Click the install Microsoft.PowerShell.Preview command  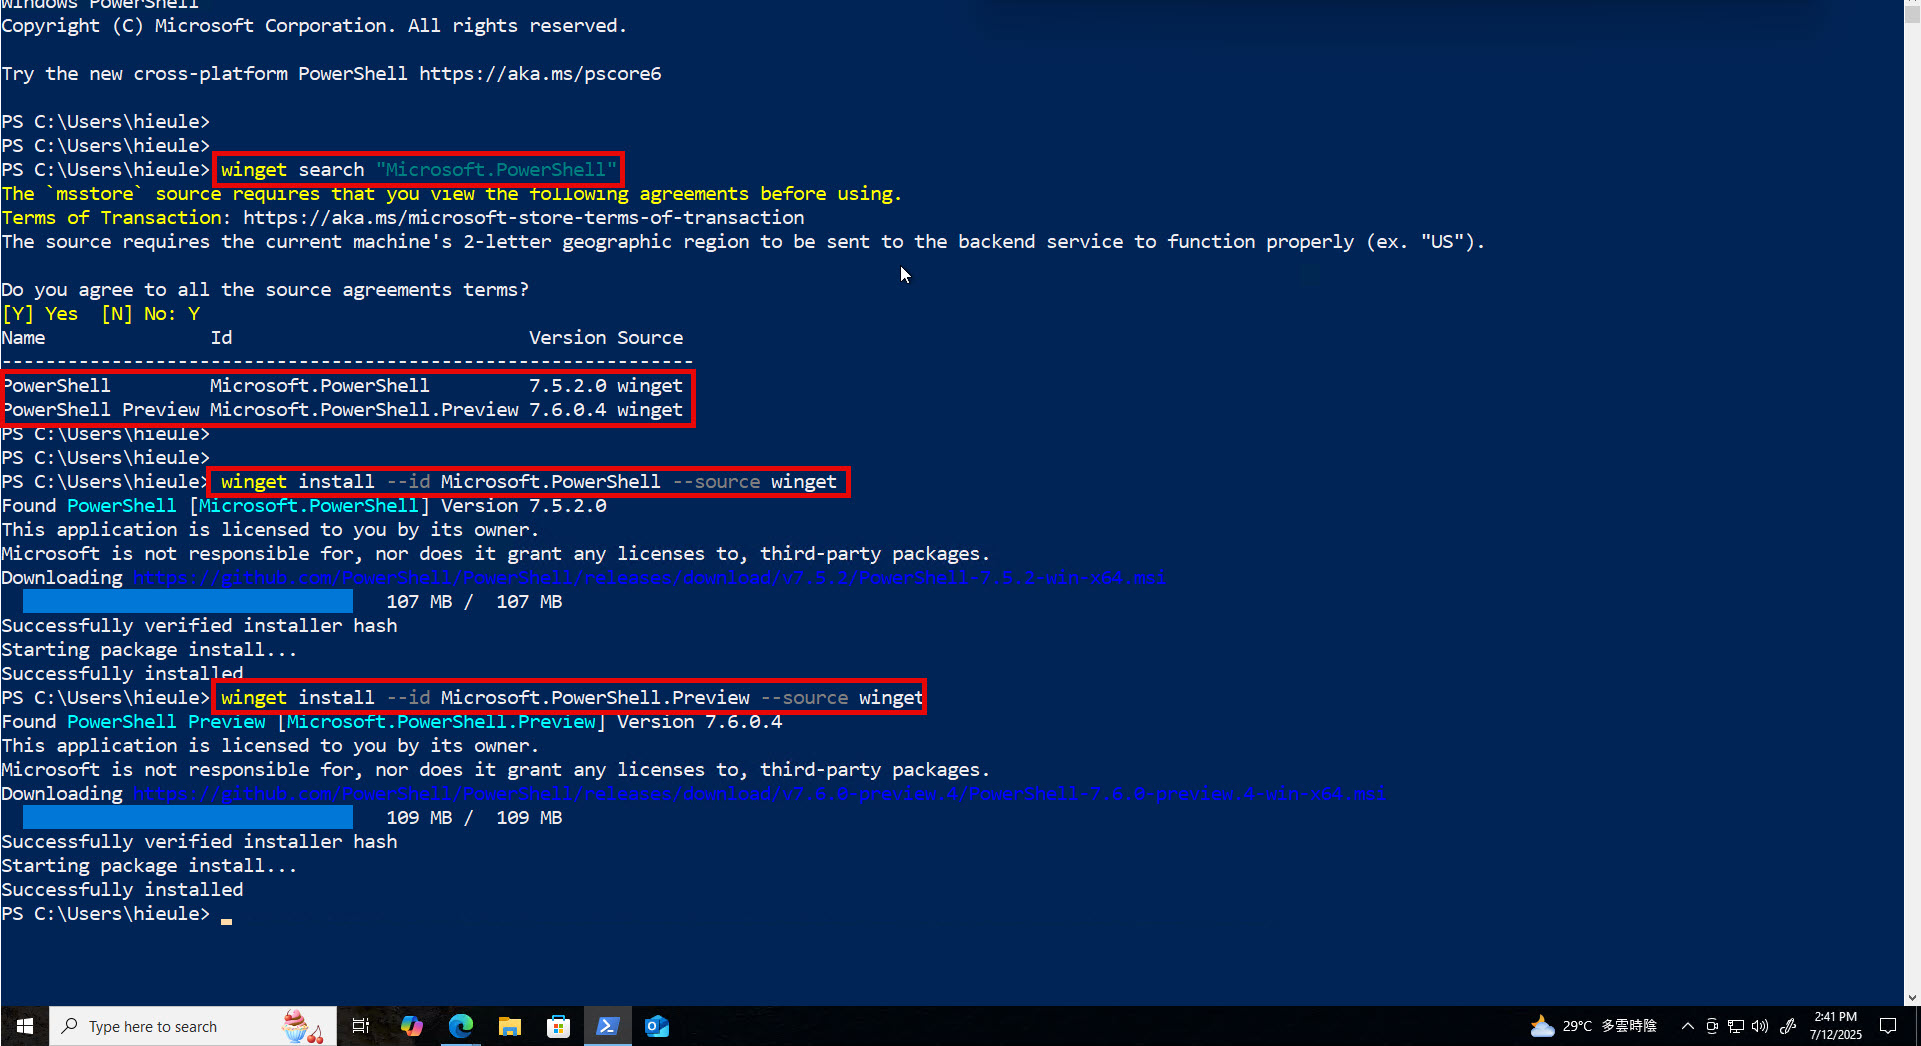point(571,698)
